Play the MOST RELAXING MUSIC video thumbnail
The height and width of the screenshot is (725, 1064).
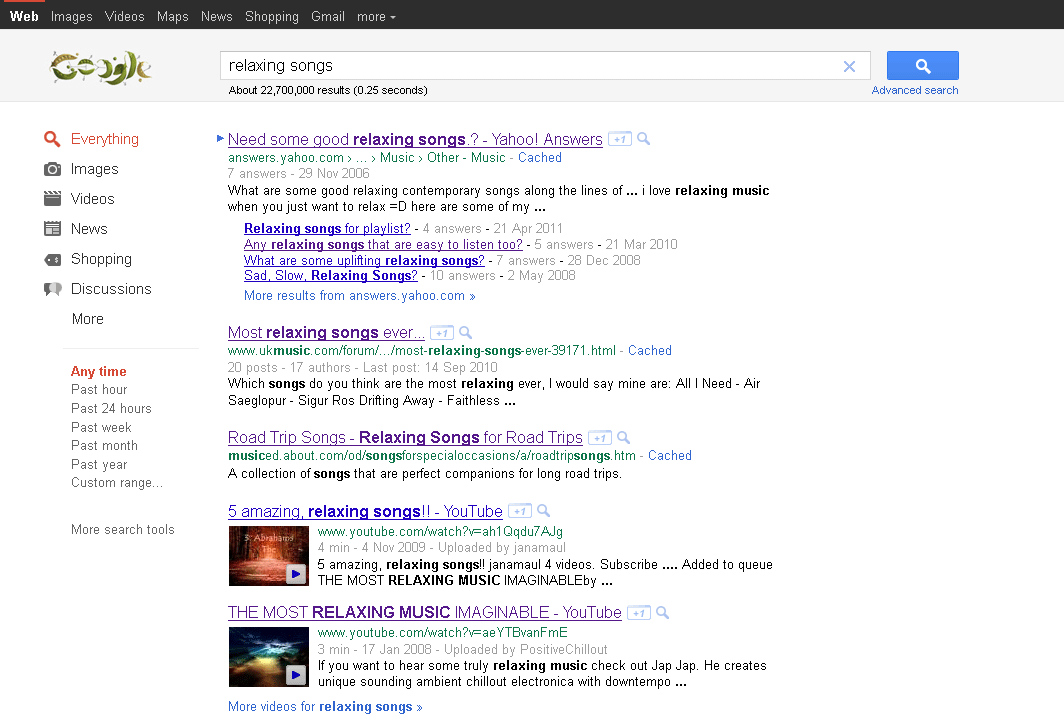269,657
